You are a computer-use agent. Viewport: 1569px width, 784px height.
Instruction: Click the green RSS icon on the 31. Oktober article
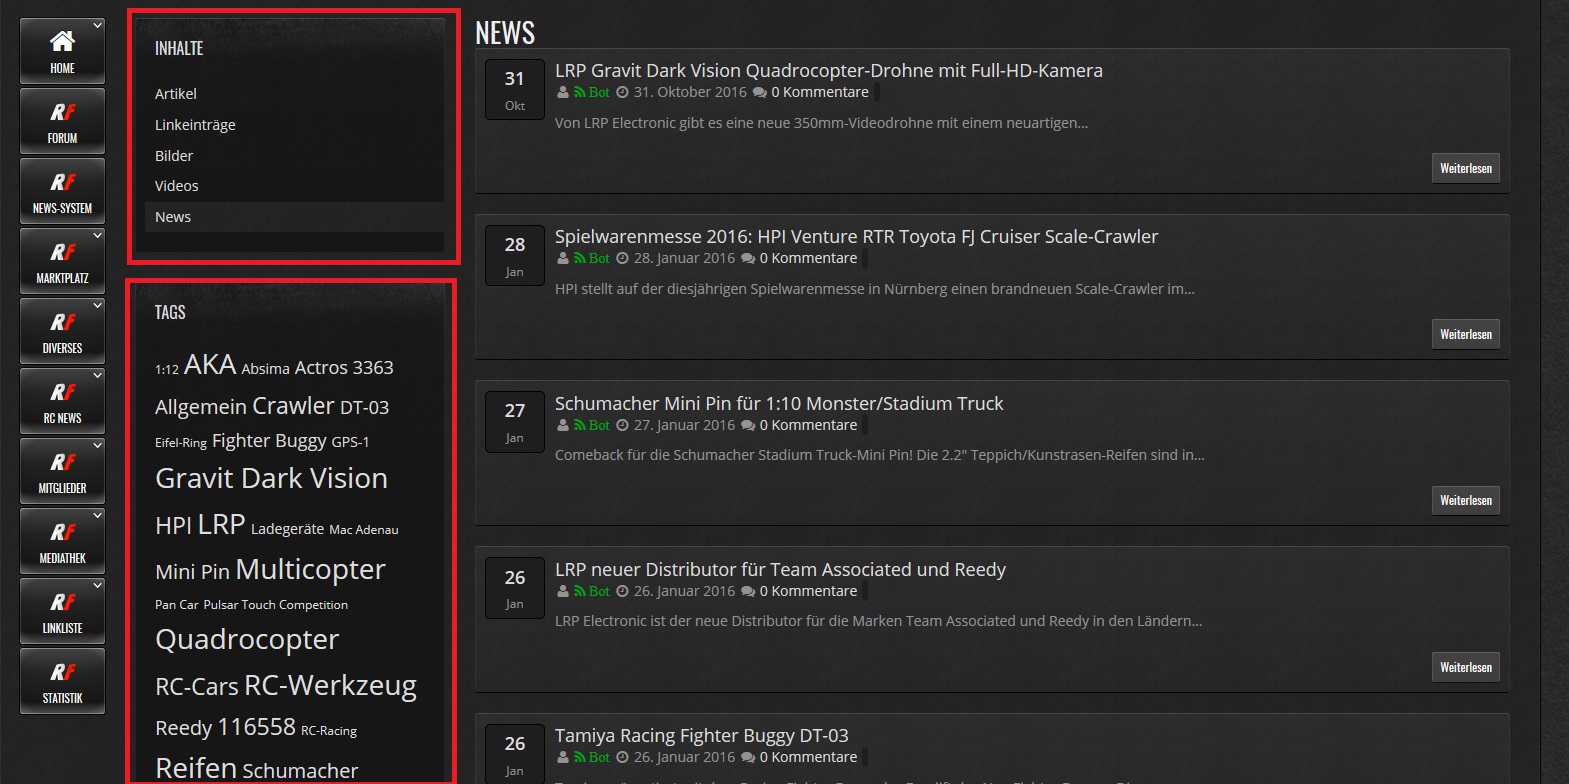pos(579,92)
